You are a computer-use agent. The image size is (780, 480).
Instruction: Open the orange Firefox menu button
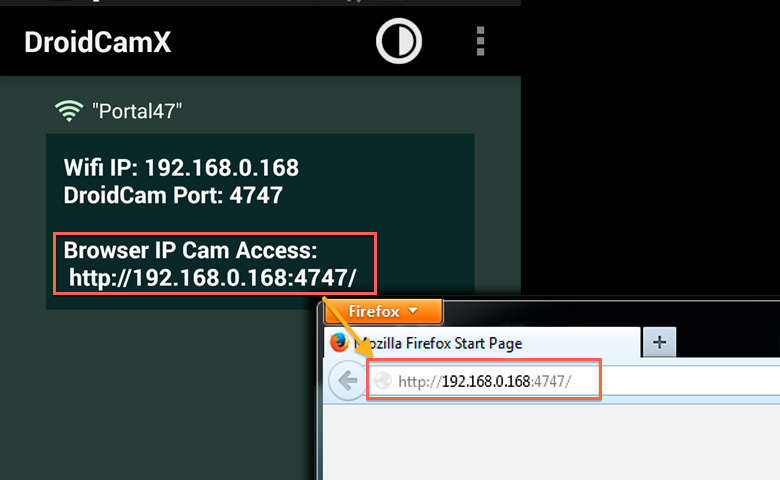383,312
